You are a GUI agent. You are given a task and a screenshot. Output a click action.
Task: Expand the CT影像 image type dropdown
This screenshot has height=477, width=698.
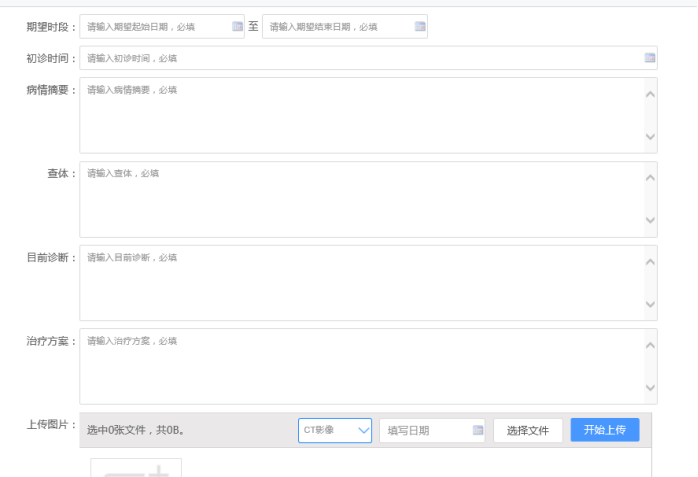pyautogui.click(x=335, y=431)
